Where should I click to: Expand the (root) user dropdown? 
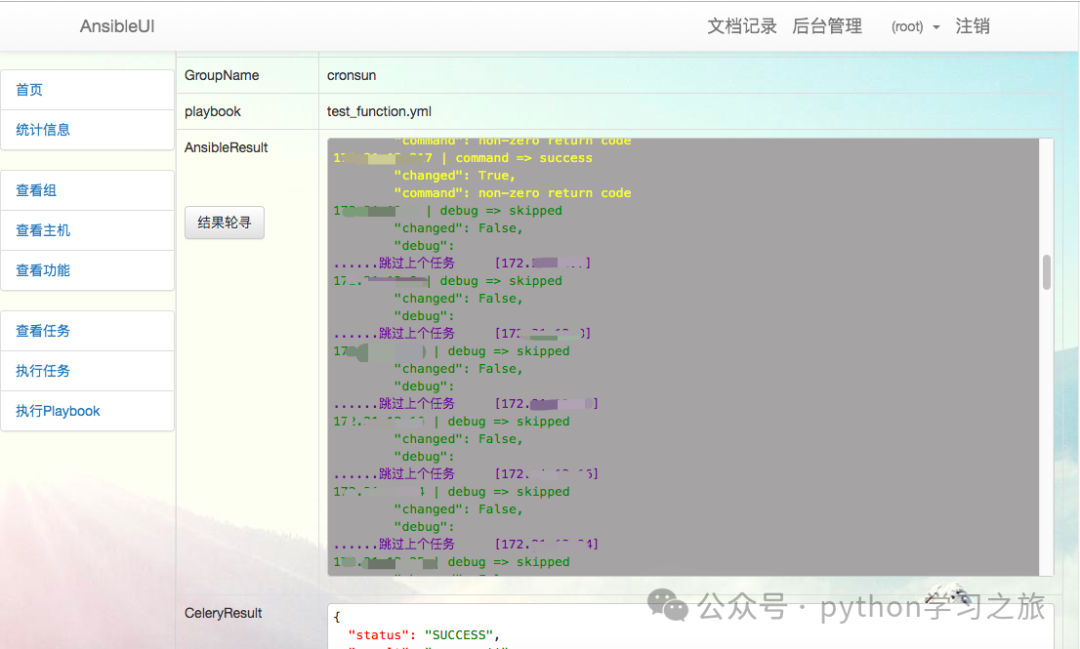click(x=915, y=27)
